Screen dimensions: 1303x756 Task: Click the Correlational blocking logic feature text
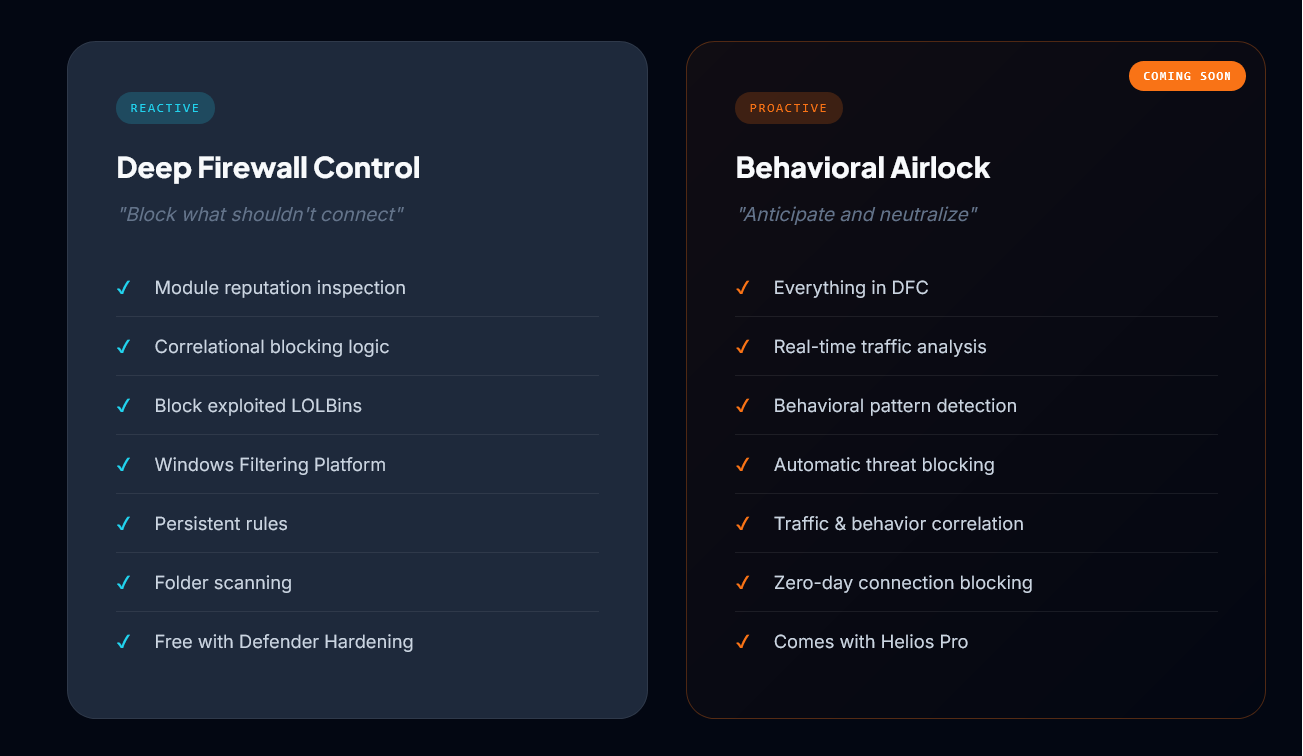272,347
